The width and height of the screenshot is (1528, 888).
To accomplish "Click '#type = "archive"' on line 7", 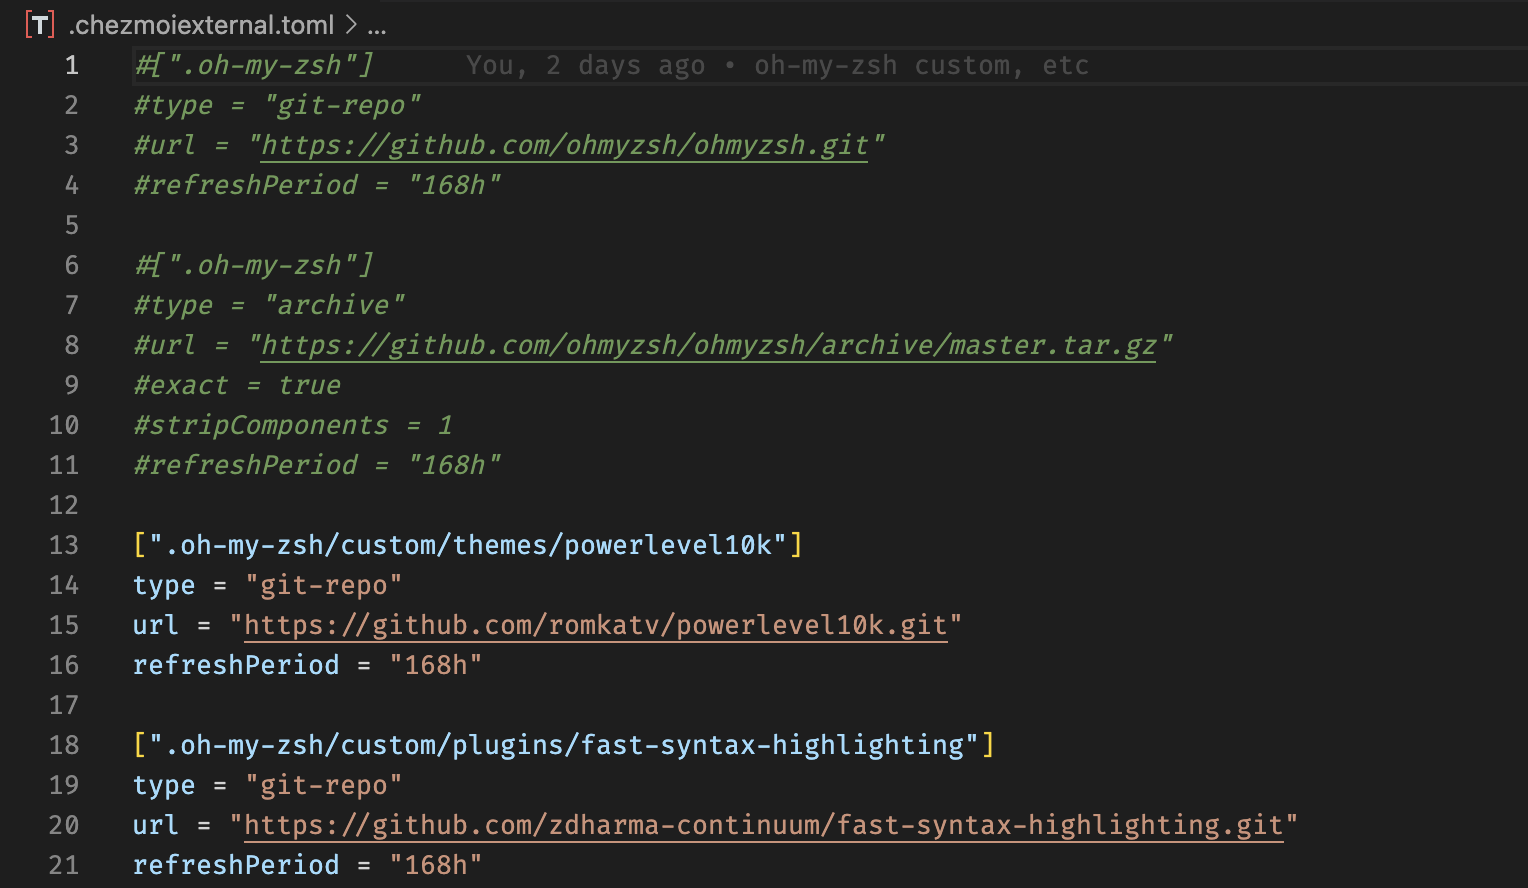I will point(269,305).
